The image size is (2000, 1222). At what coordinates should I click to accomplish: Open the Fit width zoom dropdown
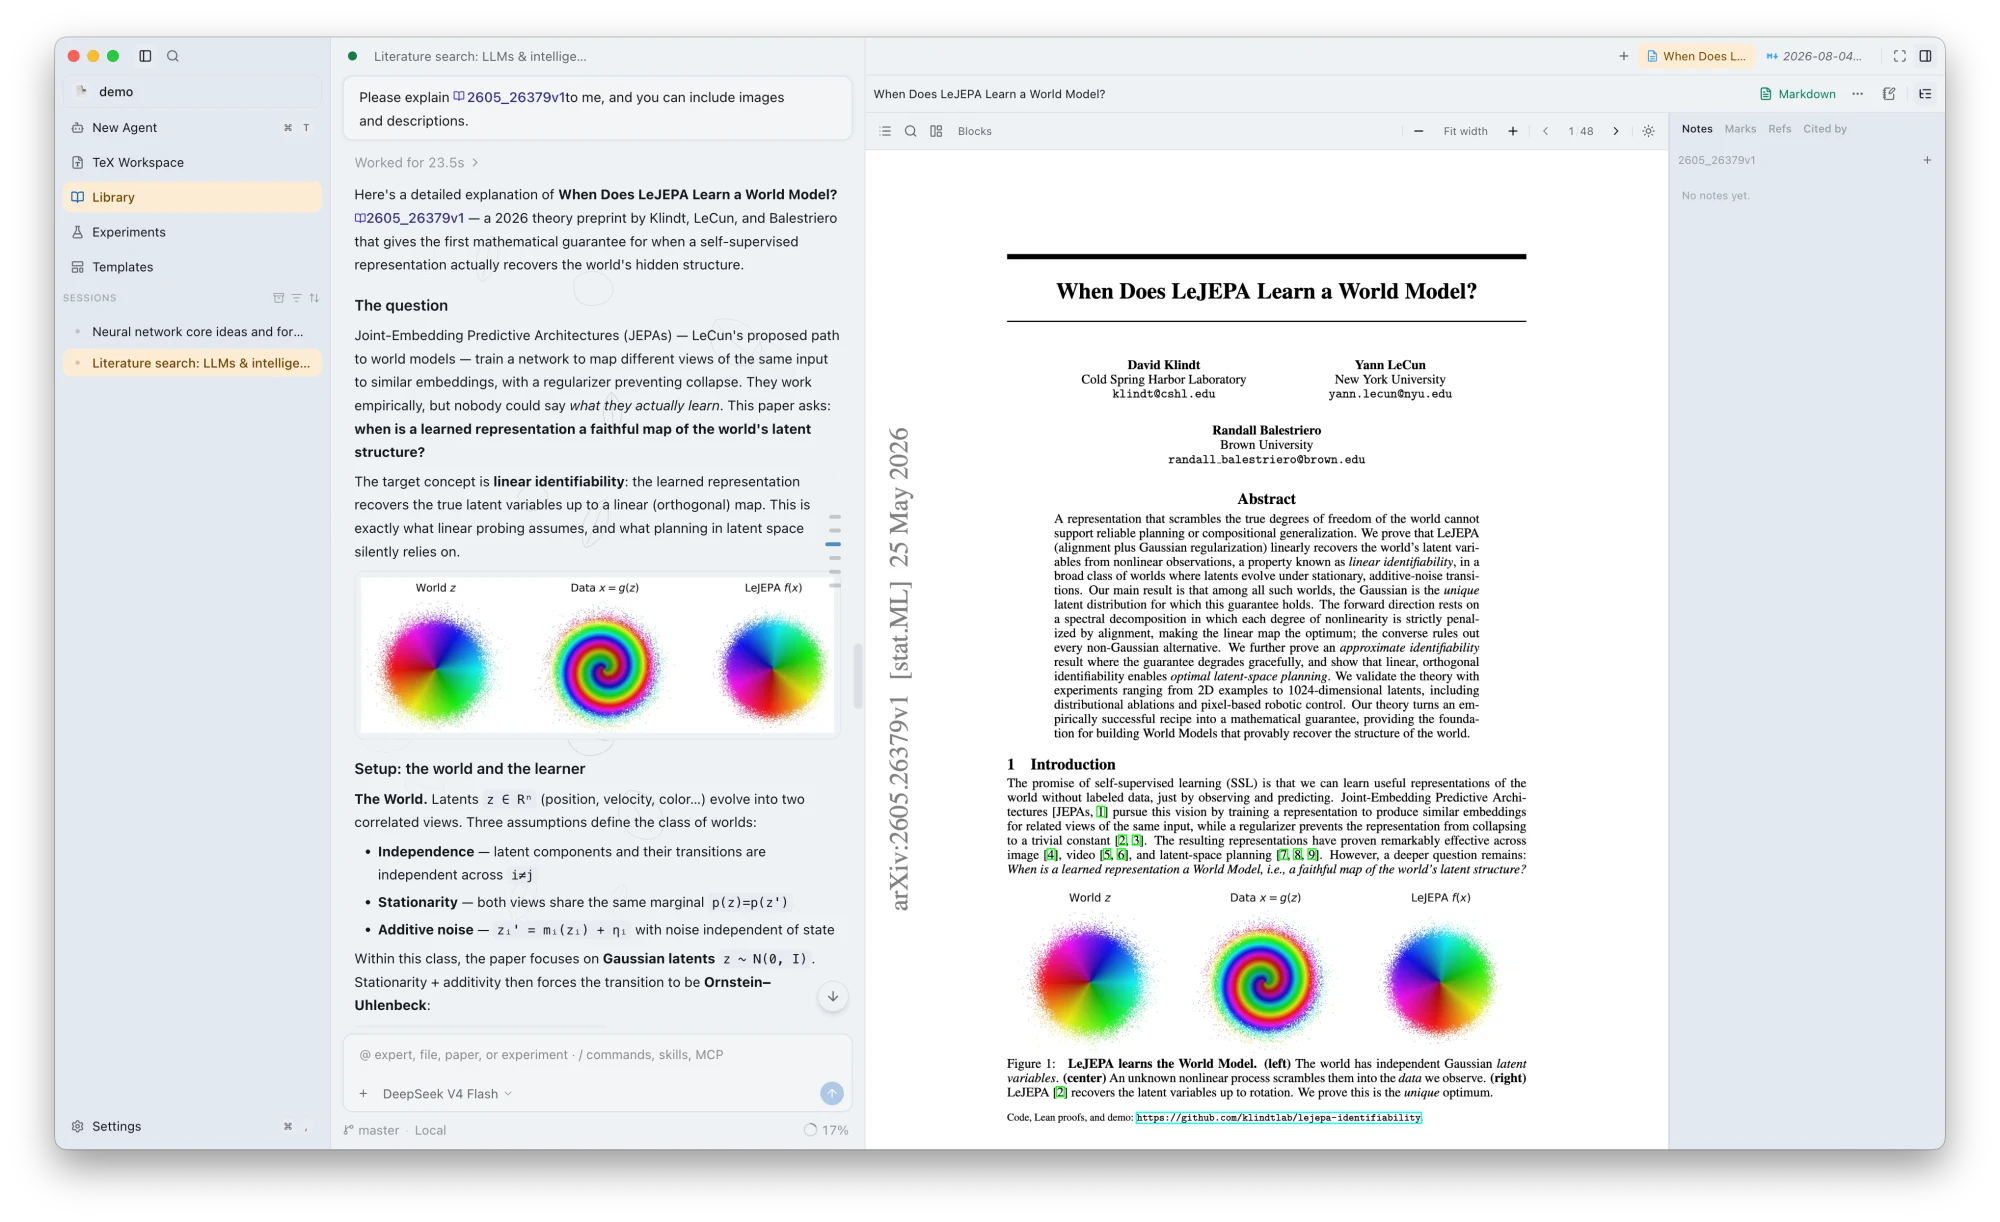pyautogui.click(x=1465, y=131)
